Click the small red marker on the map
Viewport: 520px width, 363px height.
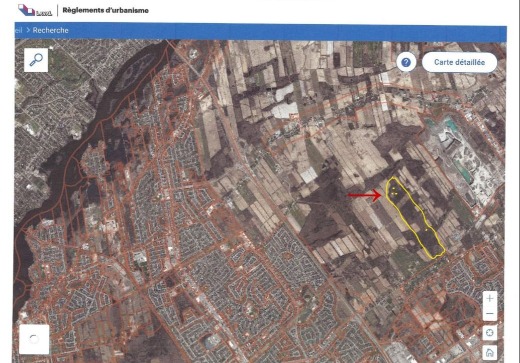tap(294, 116)
